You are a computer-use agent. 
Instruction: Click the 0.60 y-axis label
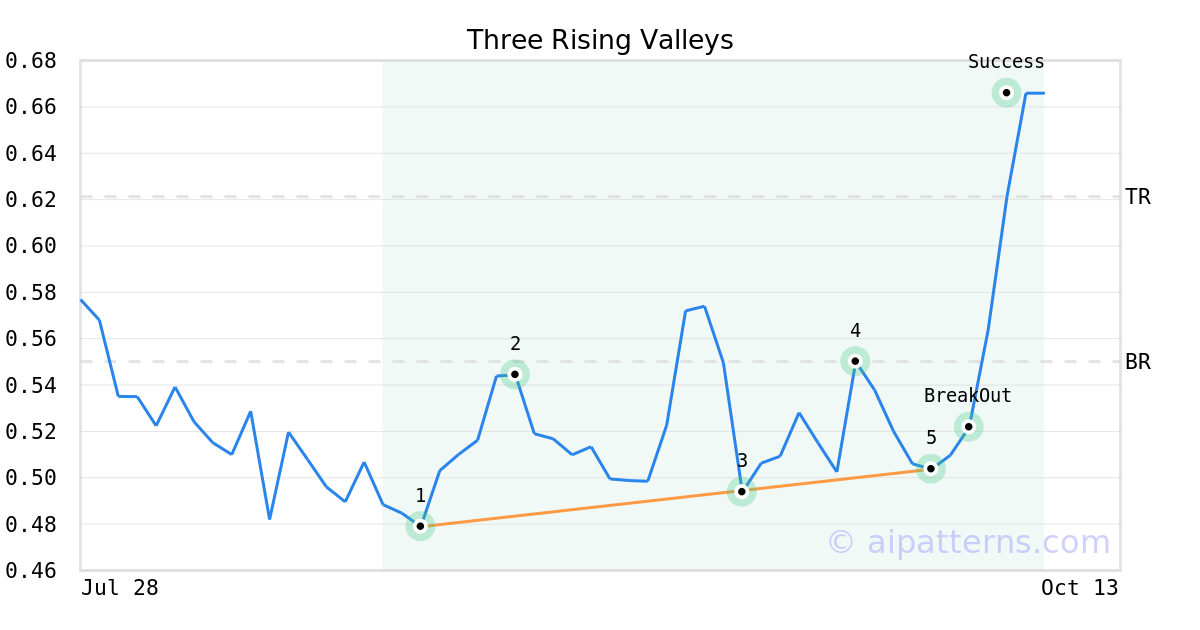click(x=31, y=246)
